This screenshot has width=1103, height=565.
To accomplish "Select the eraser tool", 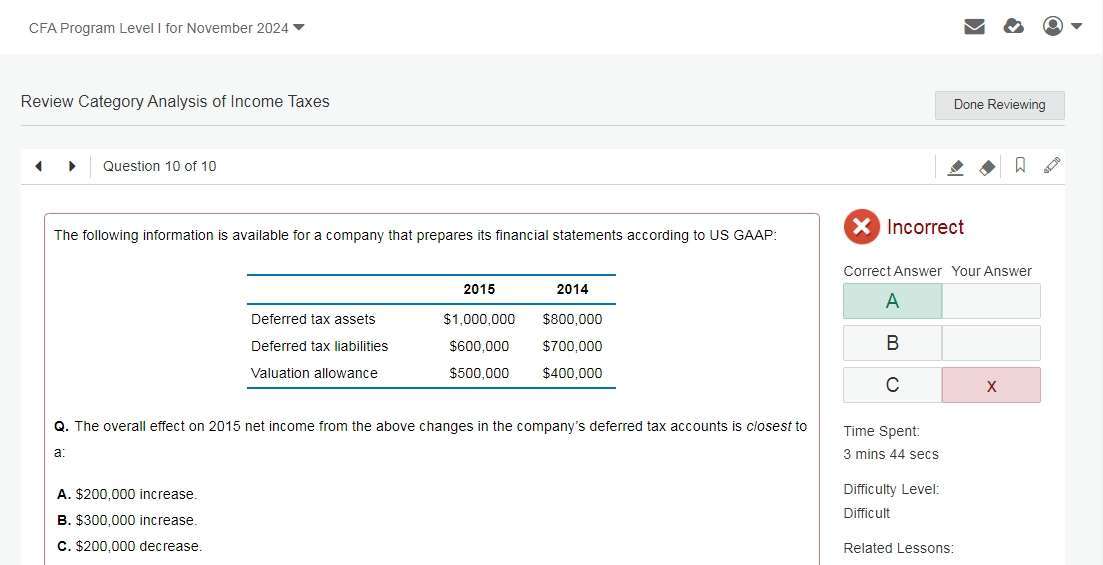I will click(987, 167).
